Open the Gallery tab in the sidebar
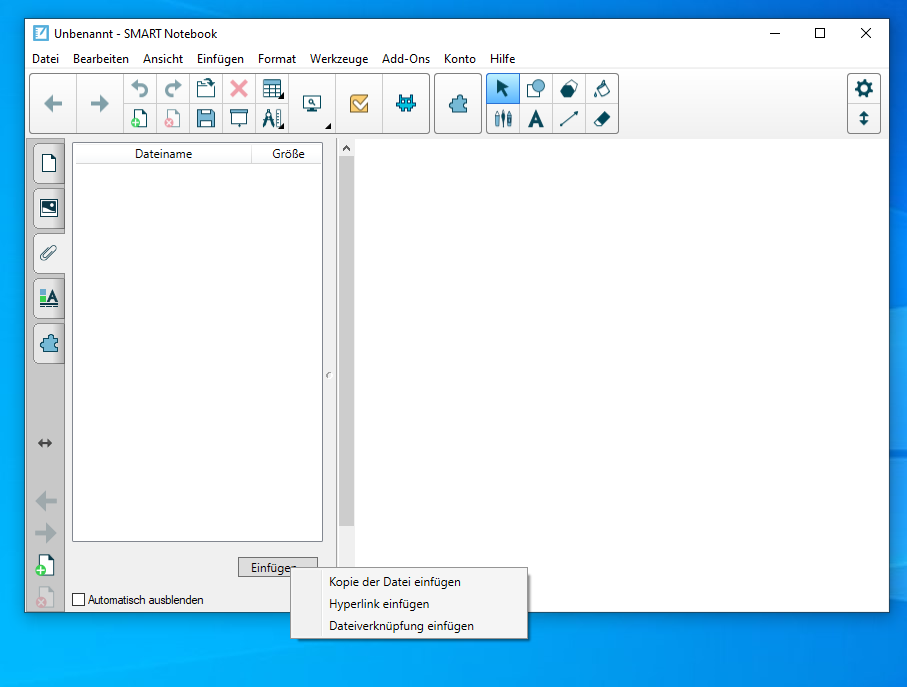Image resolution: width=907 pixels, height=687 pixels. tap(48, 208)
